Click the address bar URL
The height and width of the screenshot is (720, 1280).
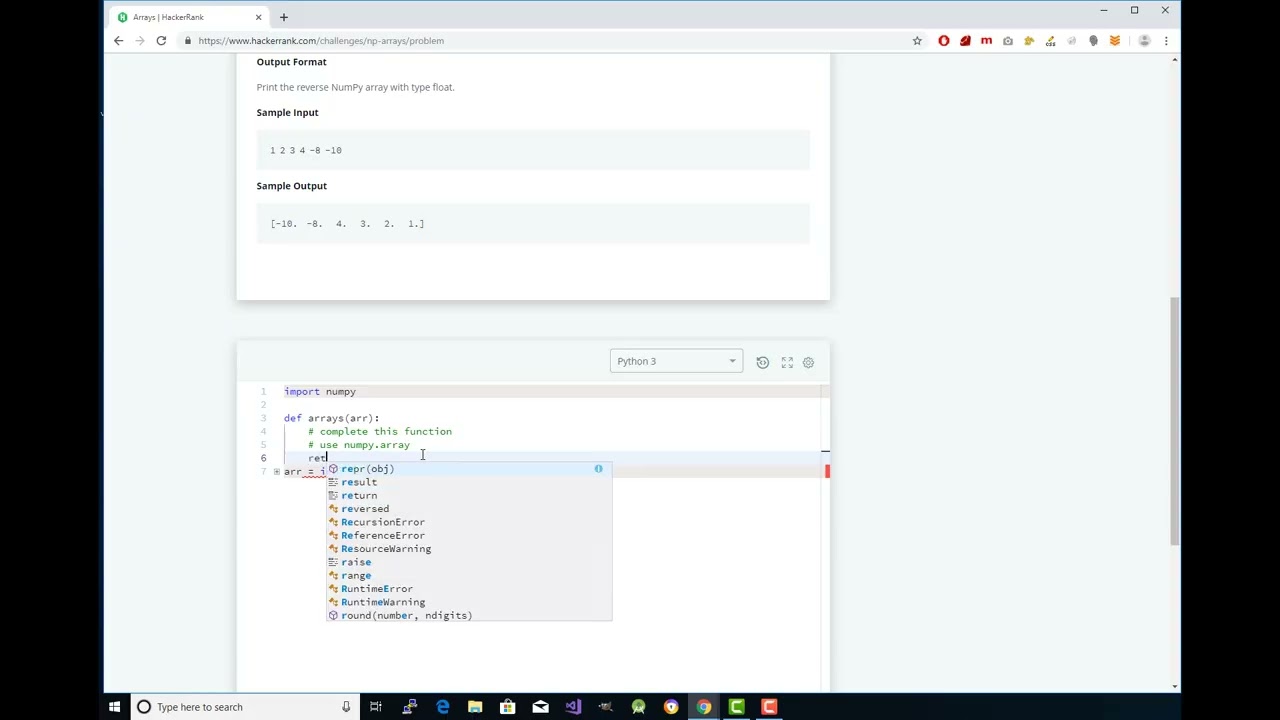tap(321, 41)
